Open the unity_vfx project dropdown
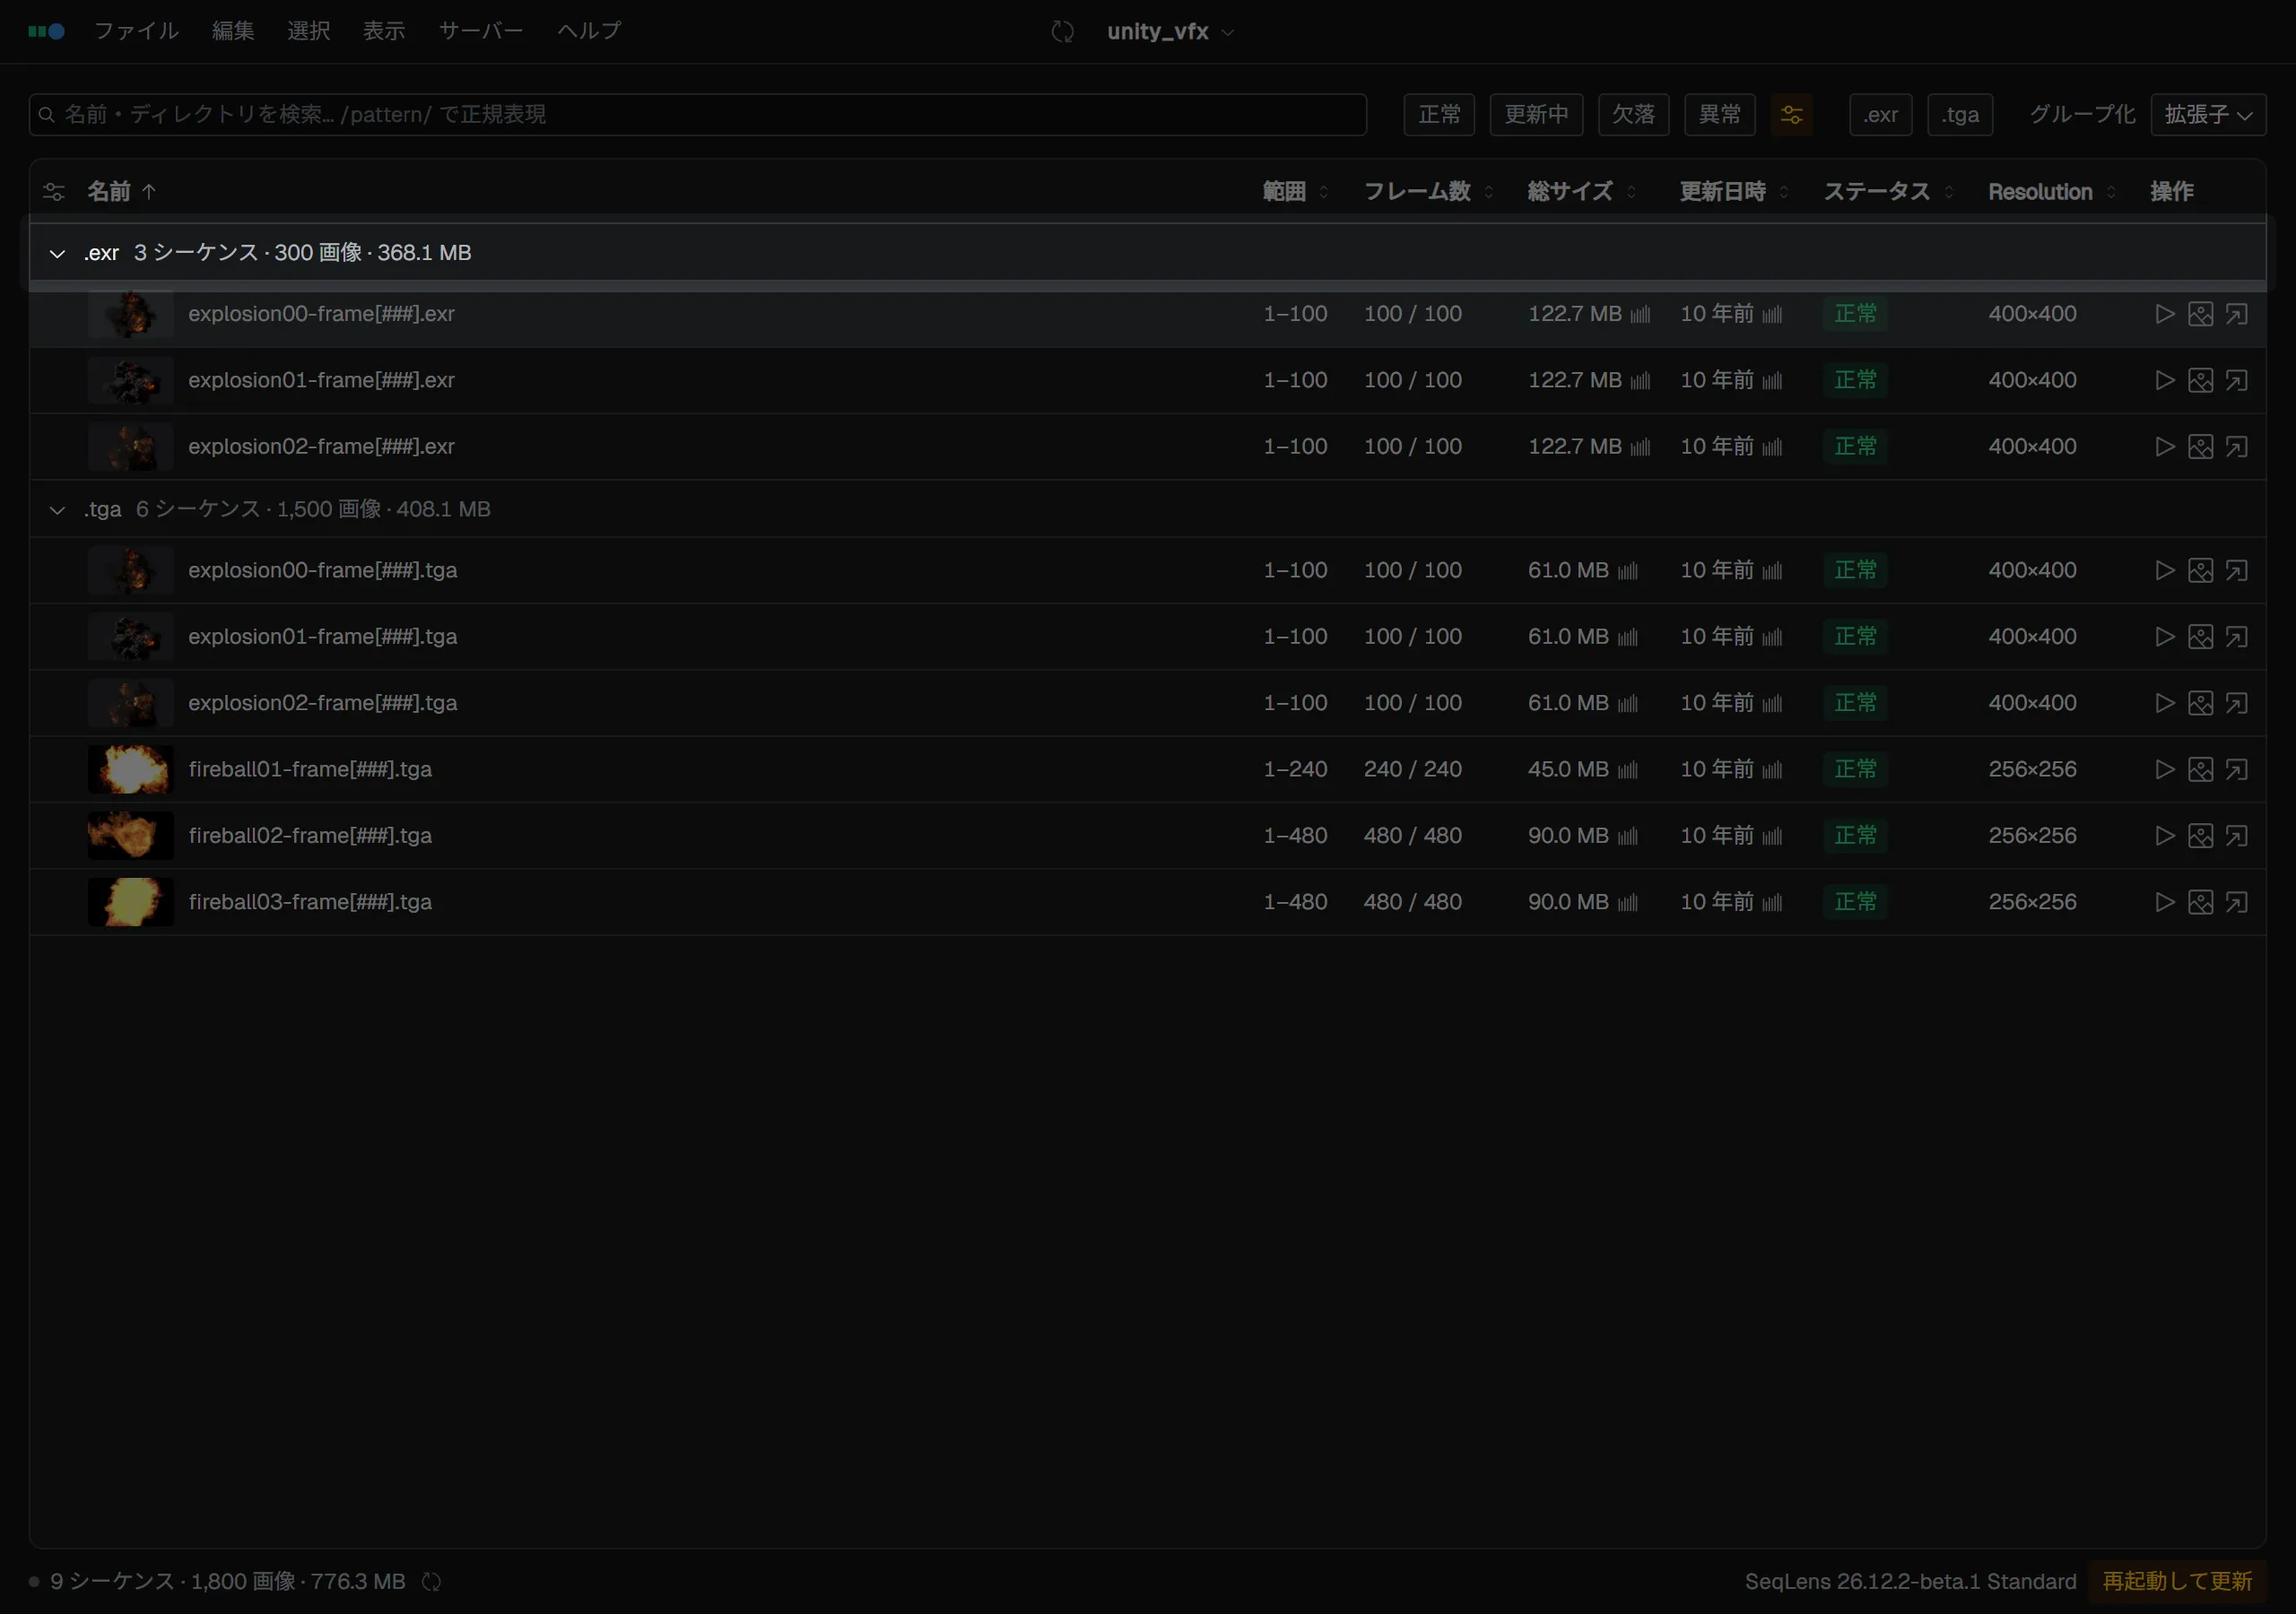The image size is (2296, 1614). tap(1170, 32)
